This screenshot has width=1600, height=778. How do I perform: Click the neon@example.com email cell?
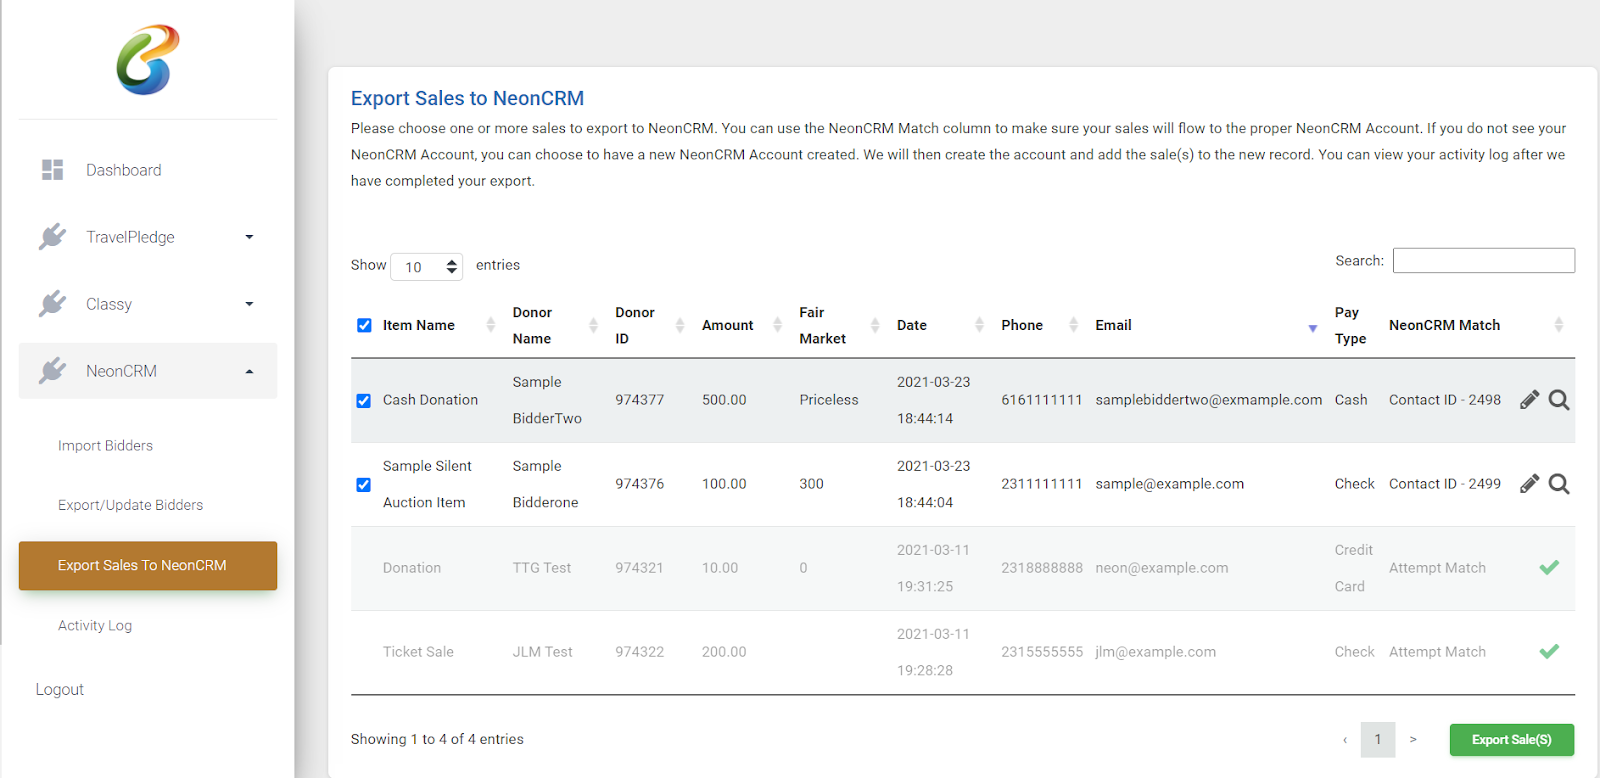1161,568
